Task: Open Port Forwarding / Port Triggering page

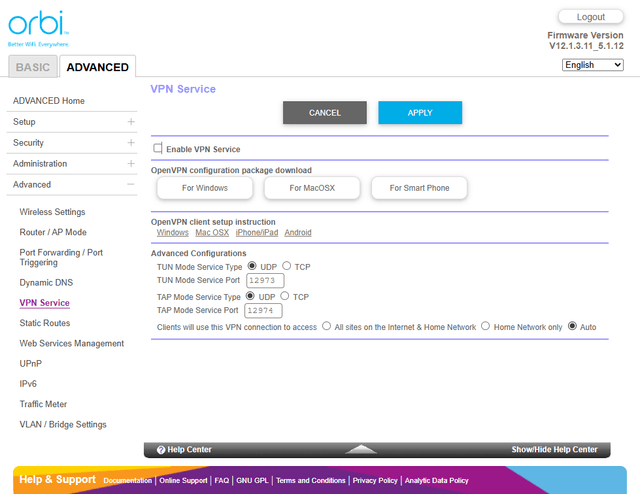Action: pos(61,257)
